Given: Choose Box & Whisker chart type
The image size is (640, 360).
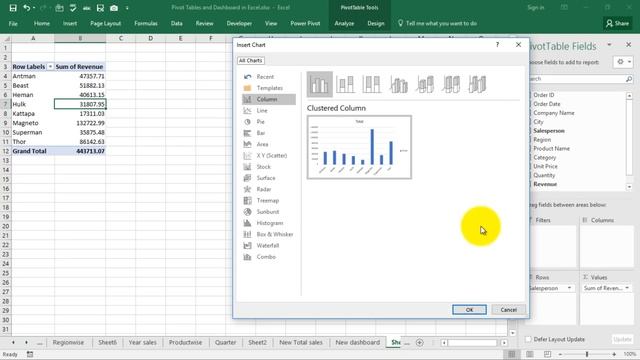Looking at the screenshot, I should [269, 234].
